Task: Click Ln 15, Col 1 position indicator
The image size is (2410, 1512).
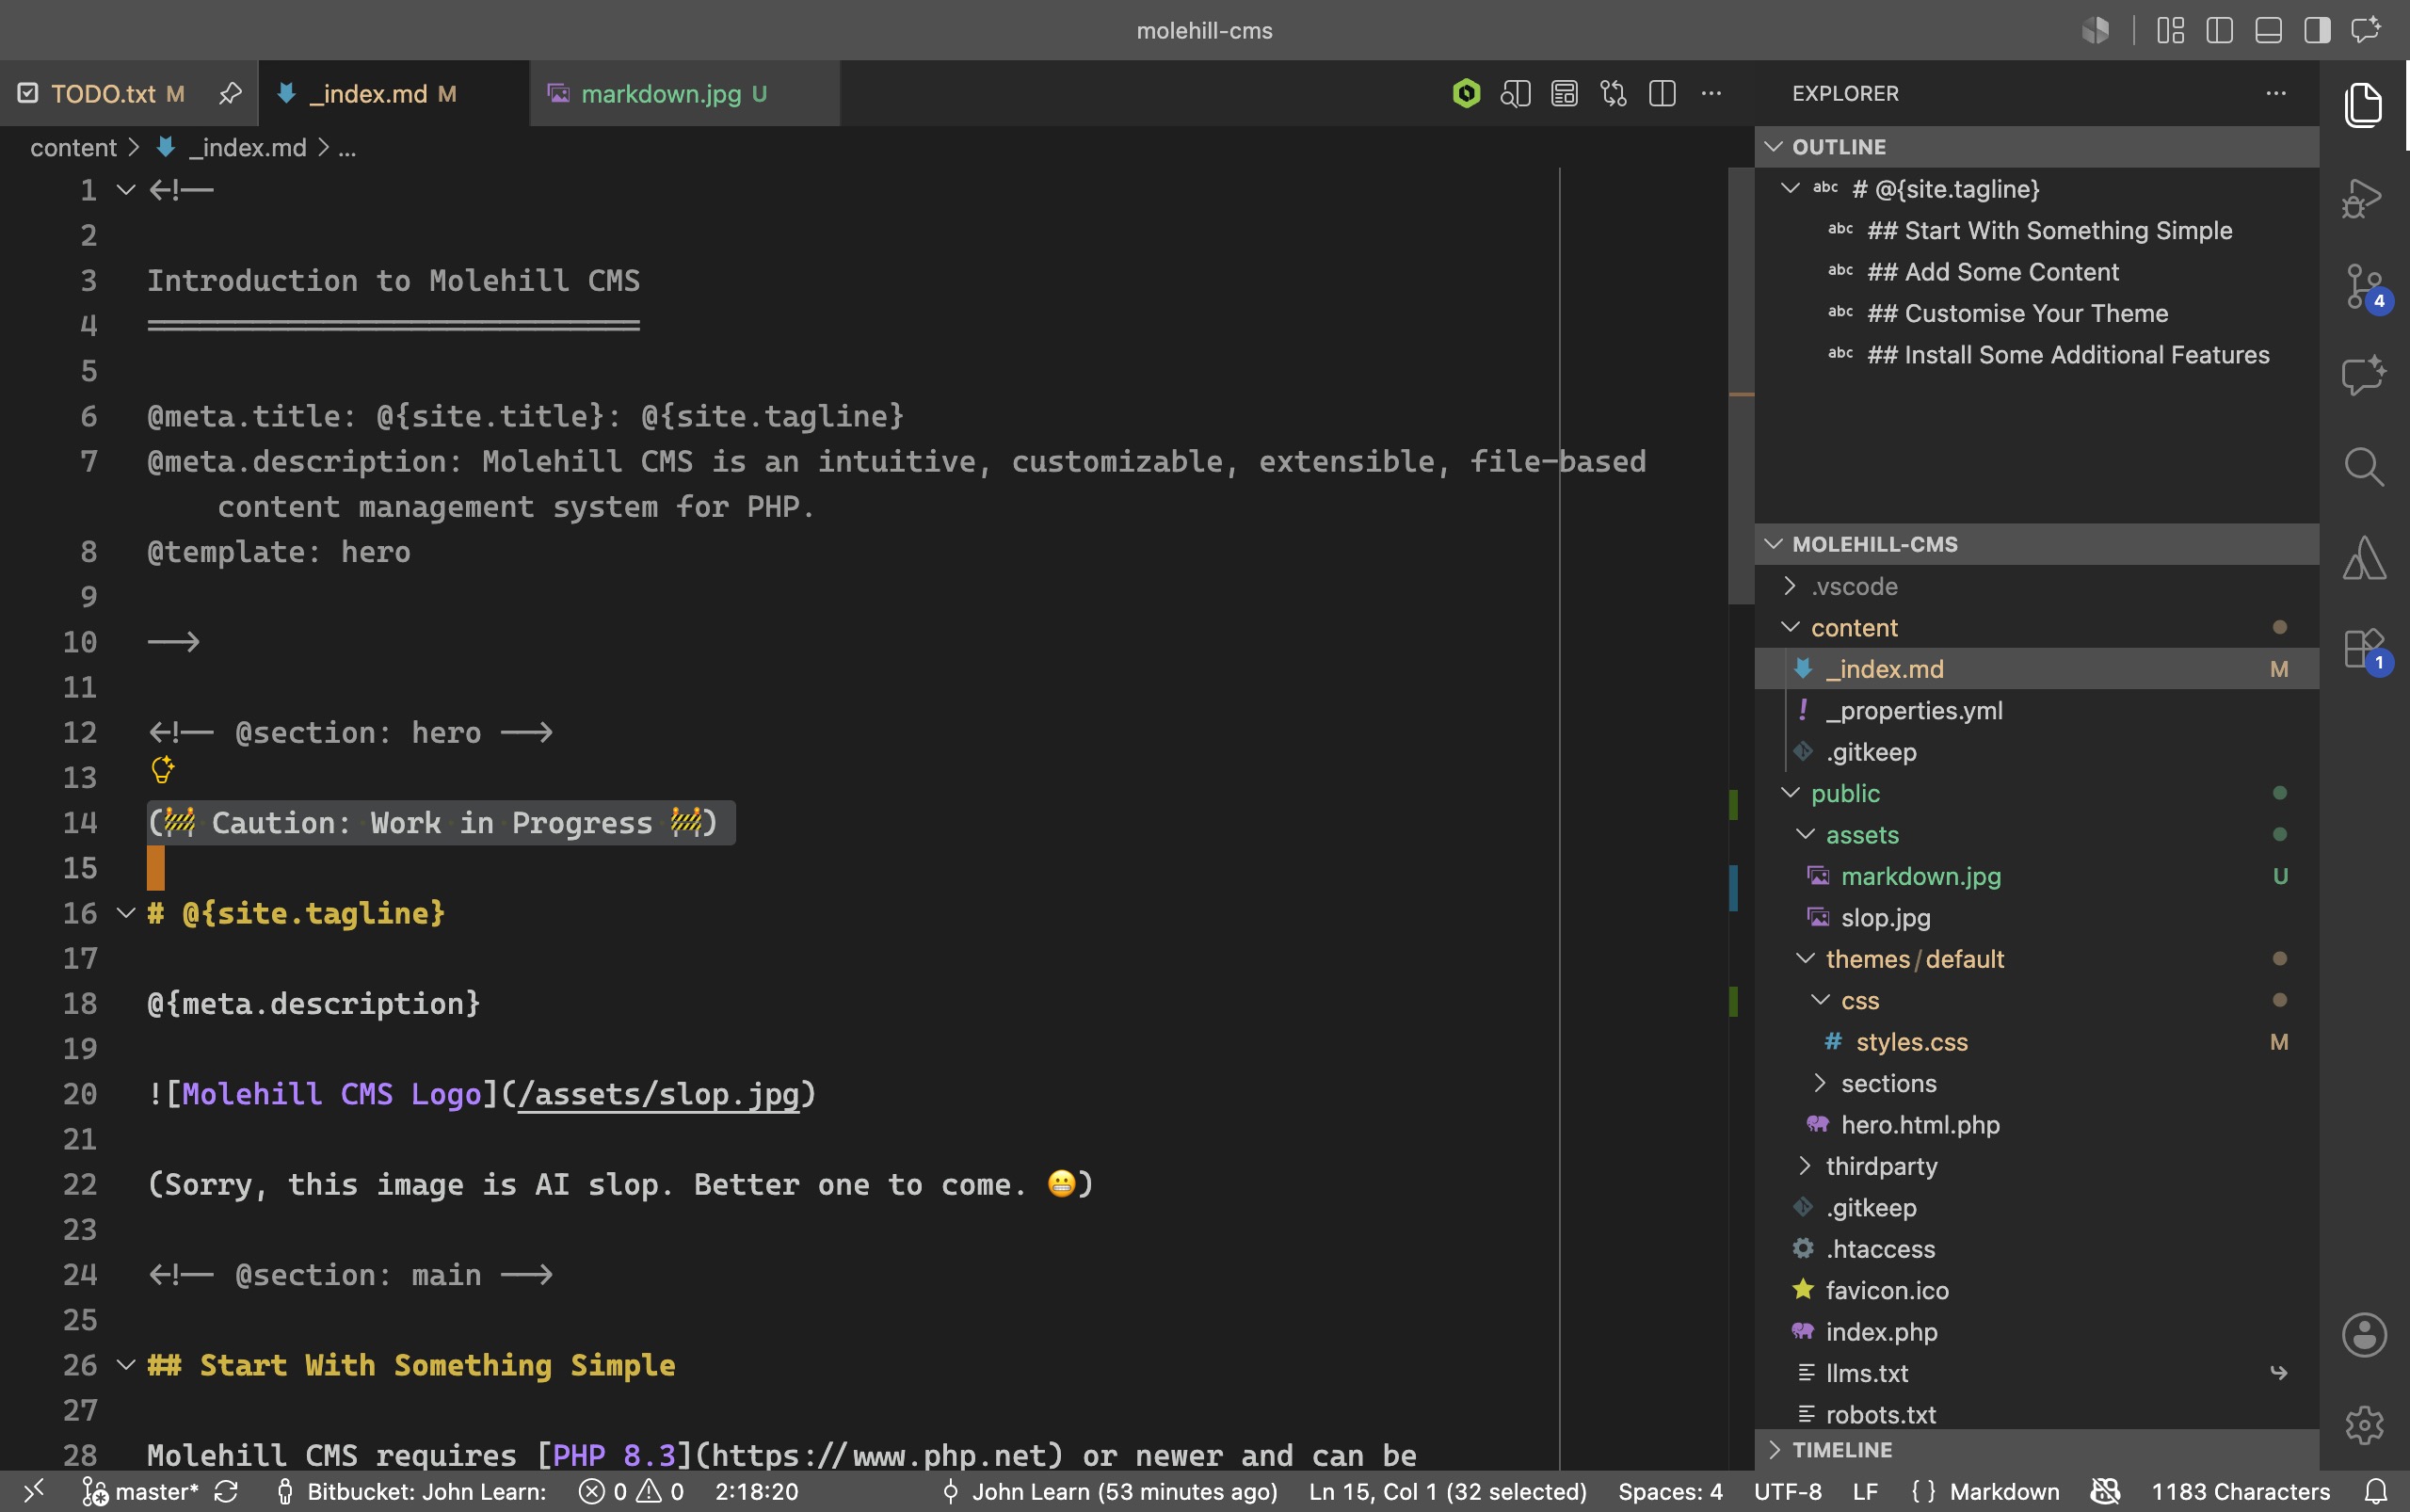Action: pos(1447,1491)
